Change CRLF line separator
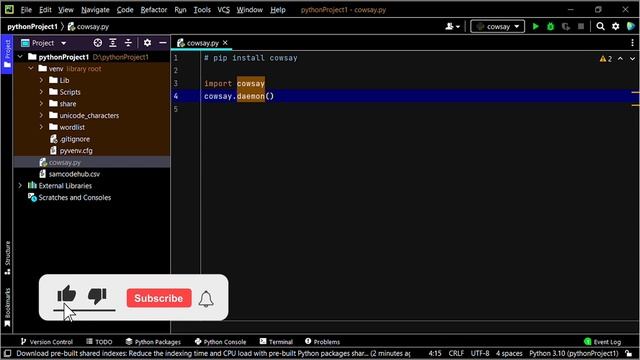The image size is (640, 360). coord(456,353)
